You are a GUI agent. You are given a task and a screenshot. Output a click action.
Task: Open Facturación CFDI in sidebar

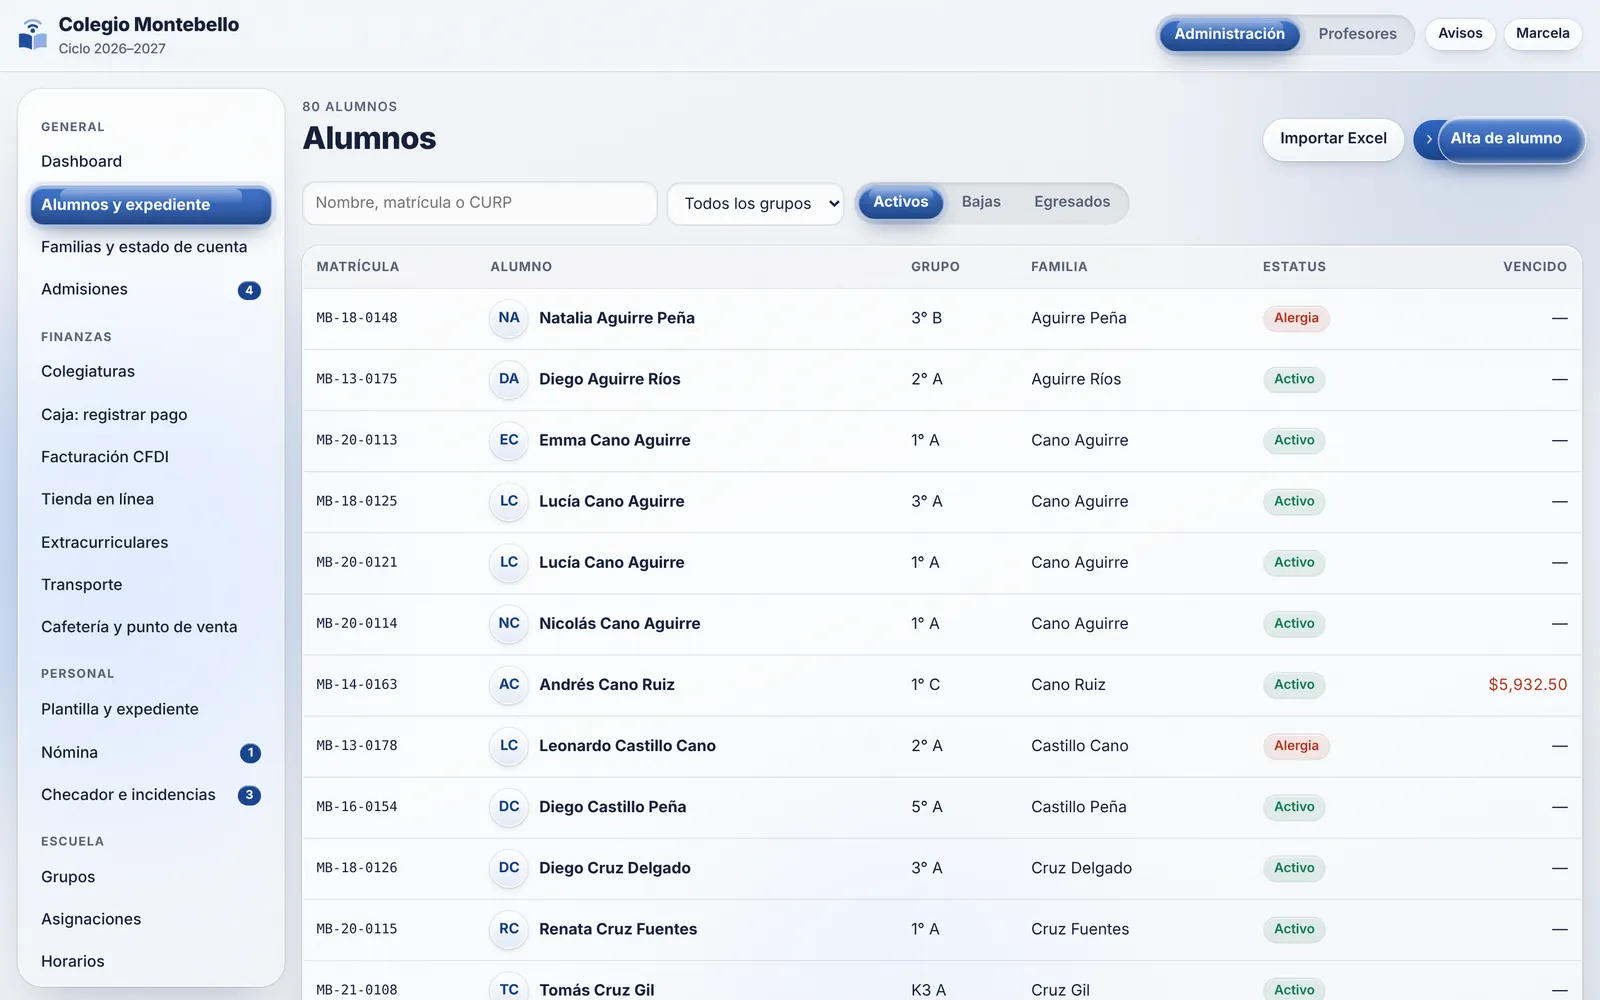coord(151,457)
